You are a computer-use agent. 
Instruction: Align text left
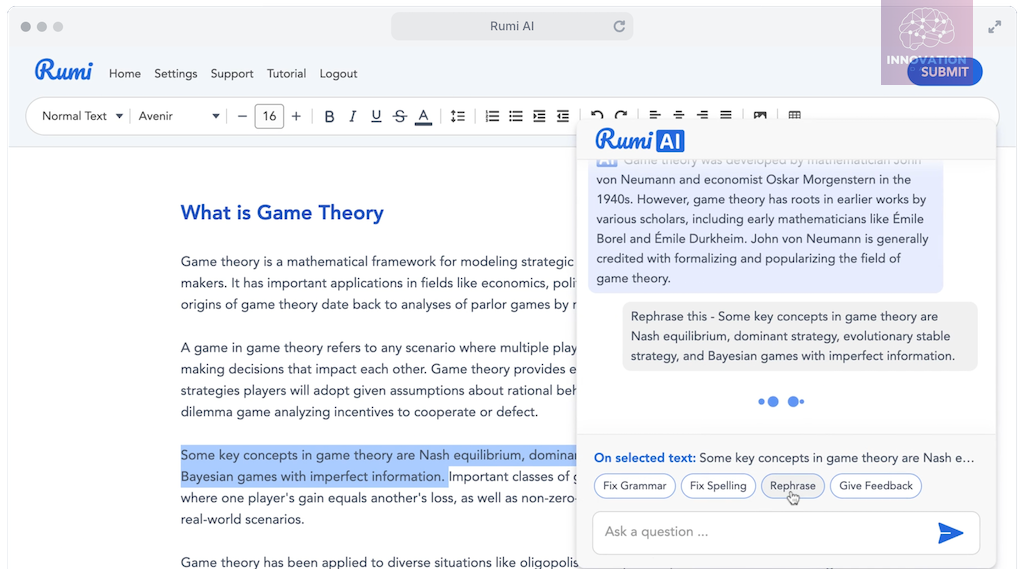point(655,114)
